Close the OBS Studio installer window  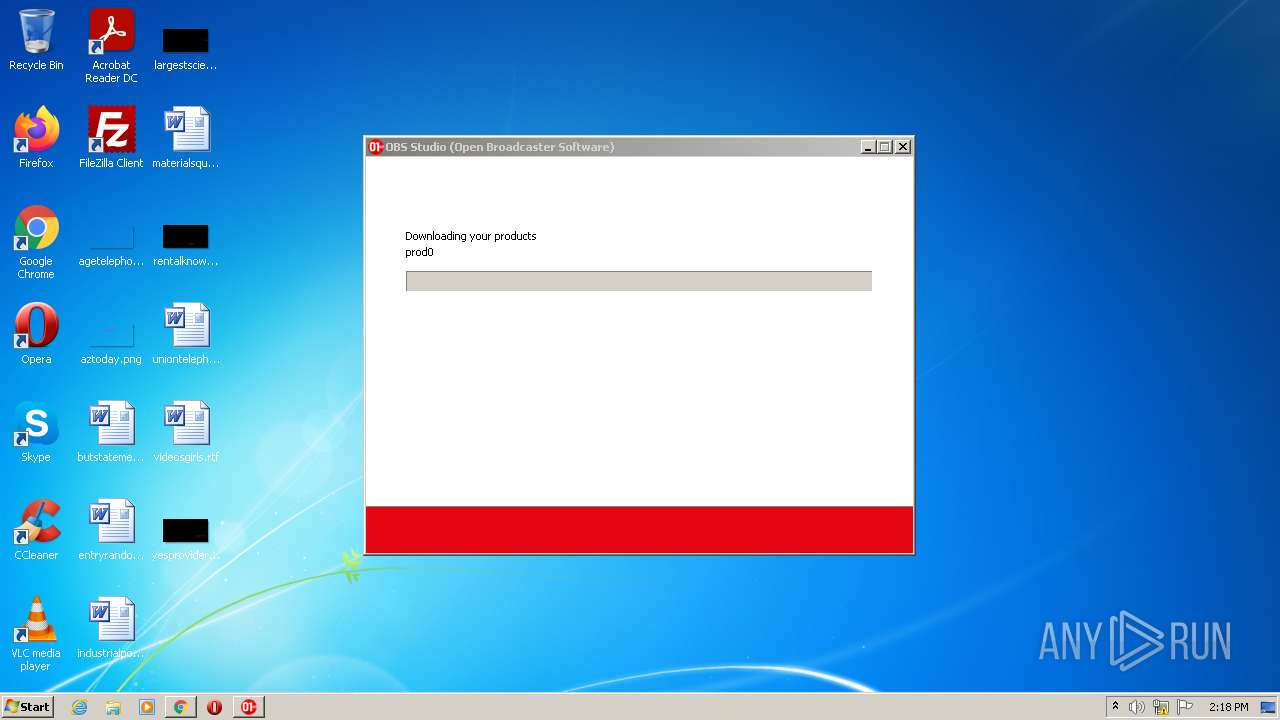coord(903,147)
